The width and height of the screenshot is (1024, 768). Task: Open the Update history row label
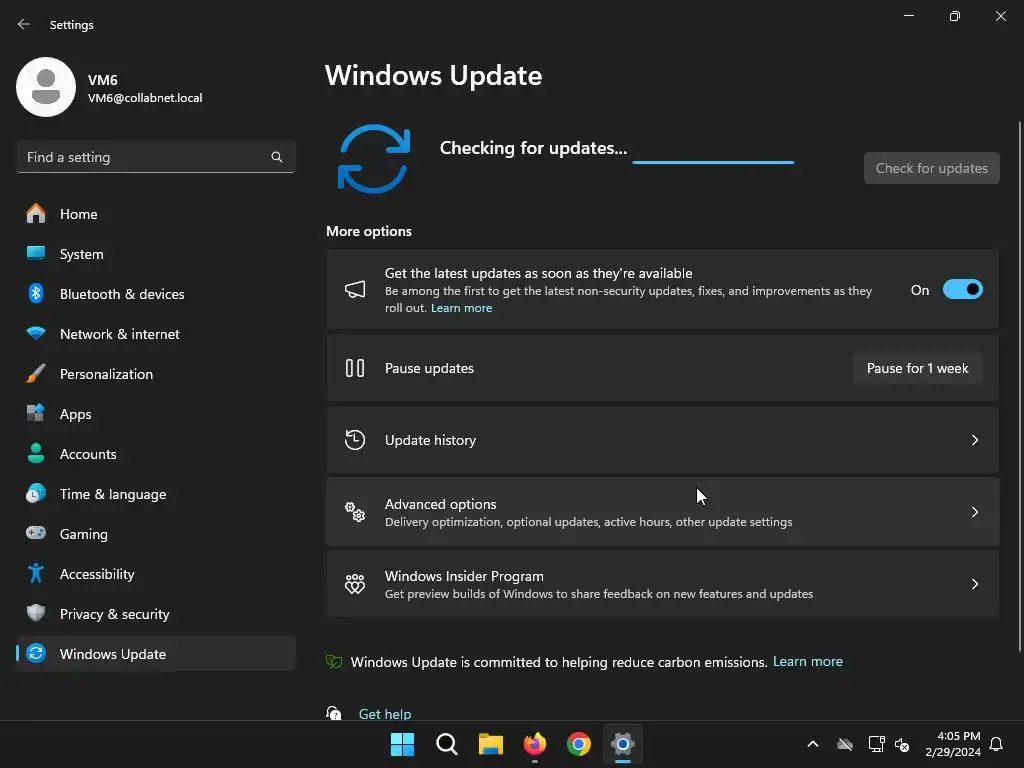430,440
